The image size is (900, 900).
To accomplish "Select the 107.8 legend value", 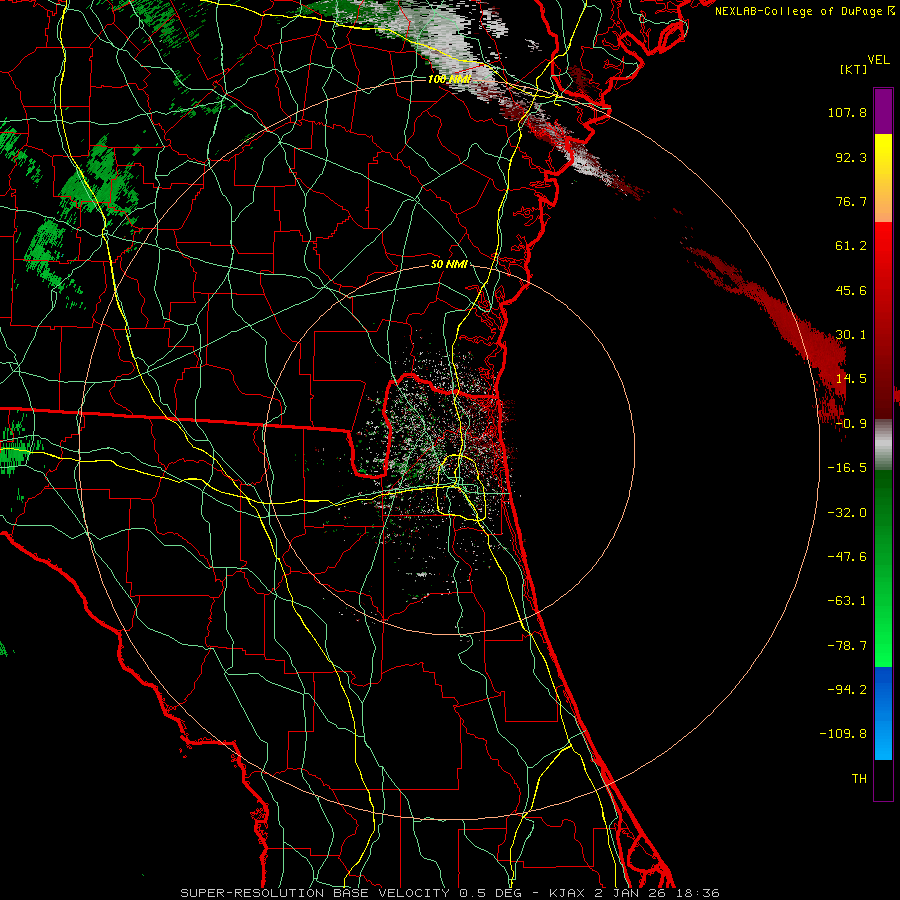I will click(847, 112).
